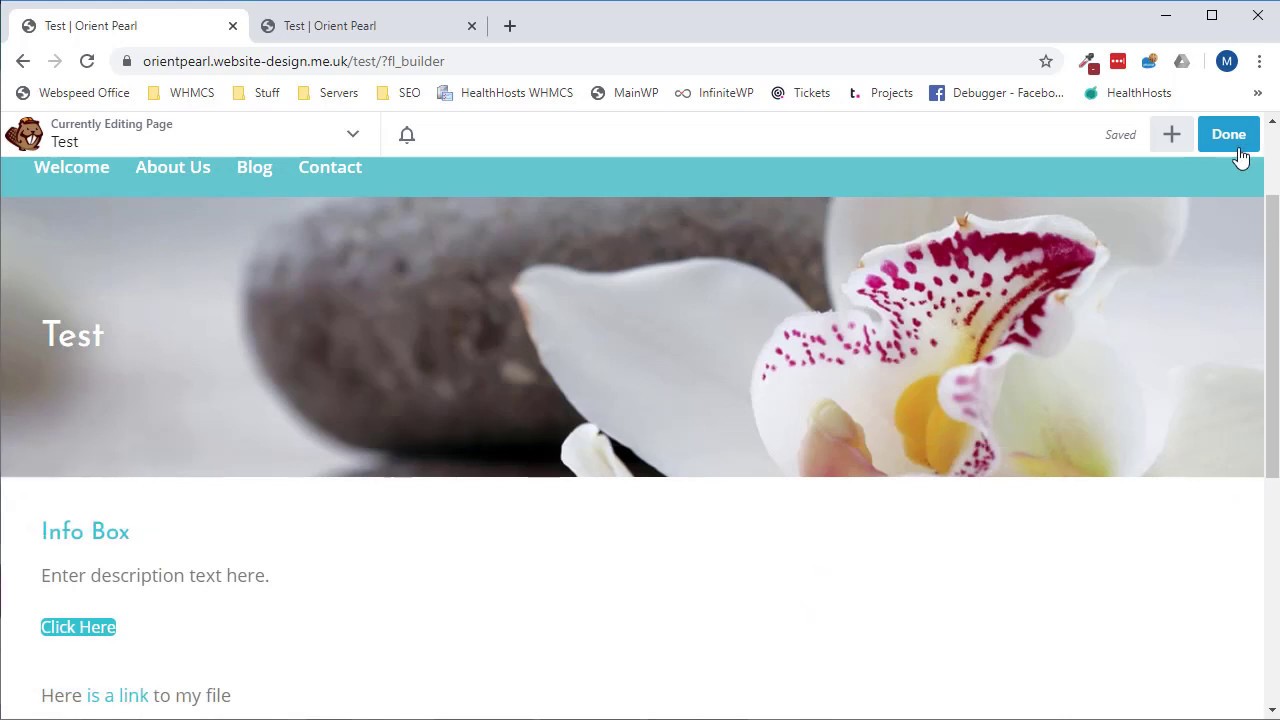Open the InfiniteWP bookmark
Screen dimensions: 1280x720
714,93
